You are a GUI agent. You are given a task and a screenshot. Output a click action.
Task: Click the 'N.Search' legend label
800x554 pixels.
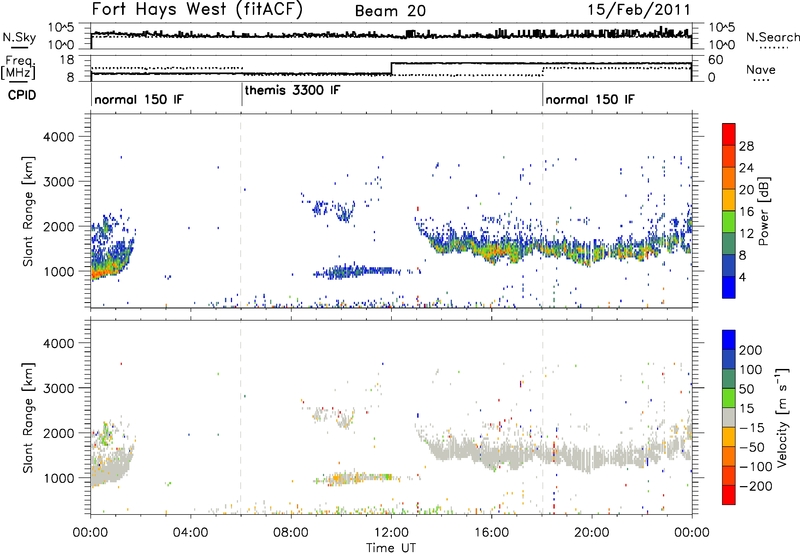(x=773, y=37)
